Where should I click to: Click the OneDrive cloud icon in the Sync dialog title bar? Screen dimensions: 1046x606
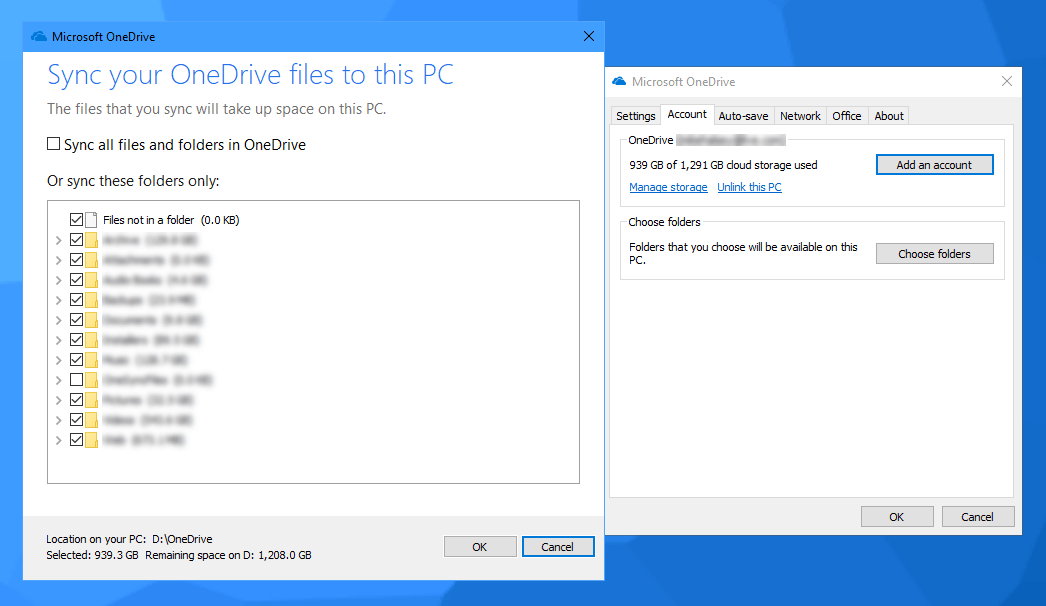39,37
